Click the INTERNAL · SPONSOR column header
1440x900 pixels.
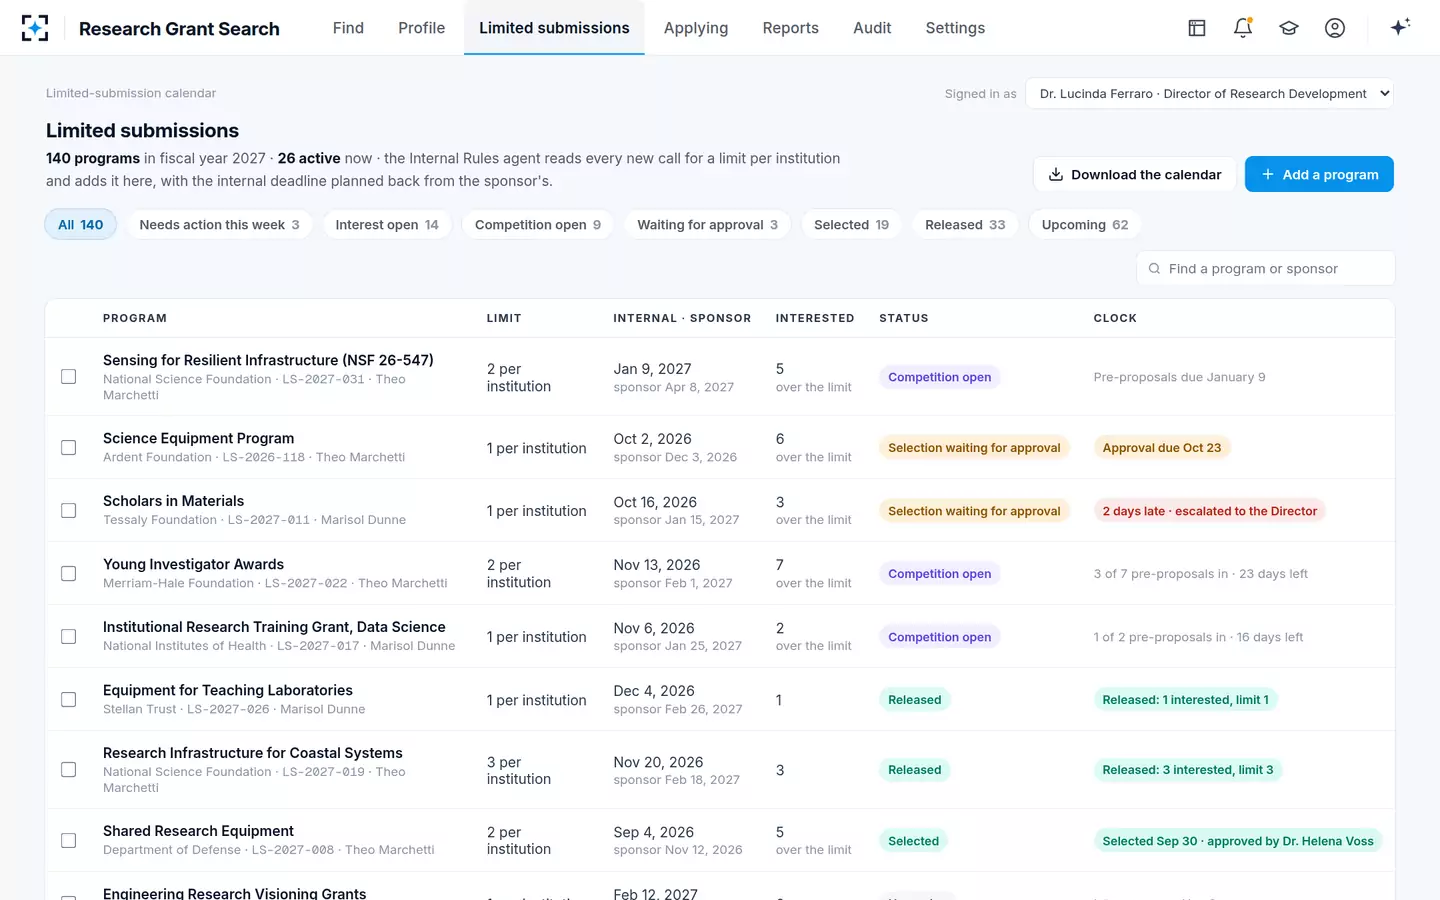682,318
